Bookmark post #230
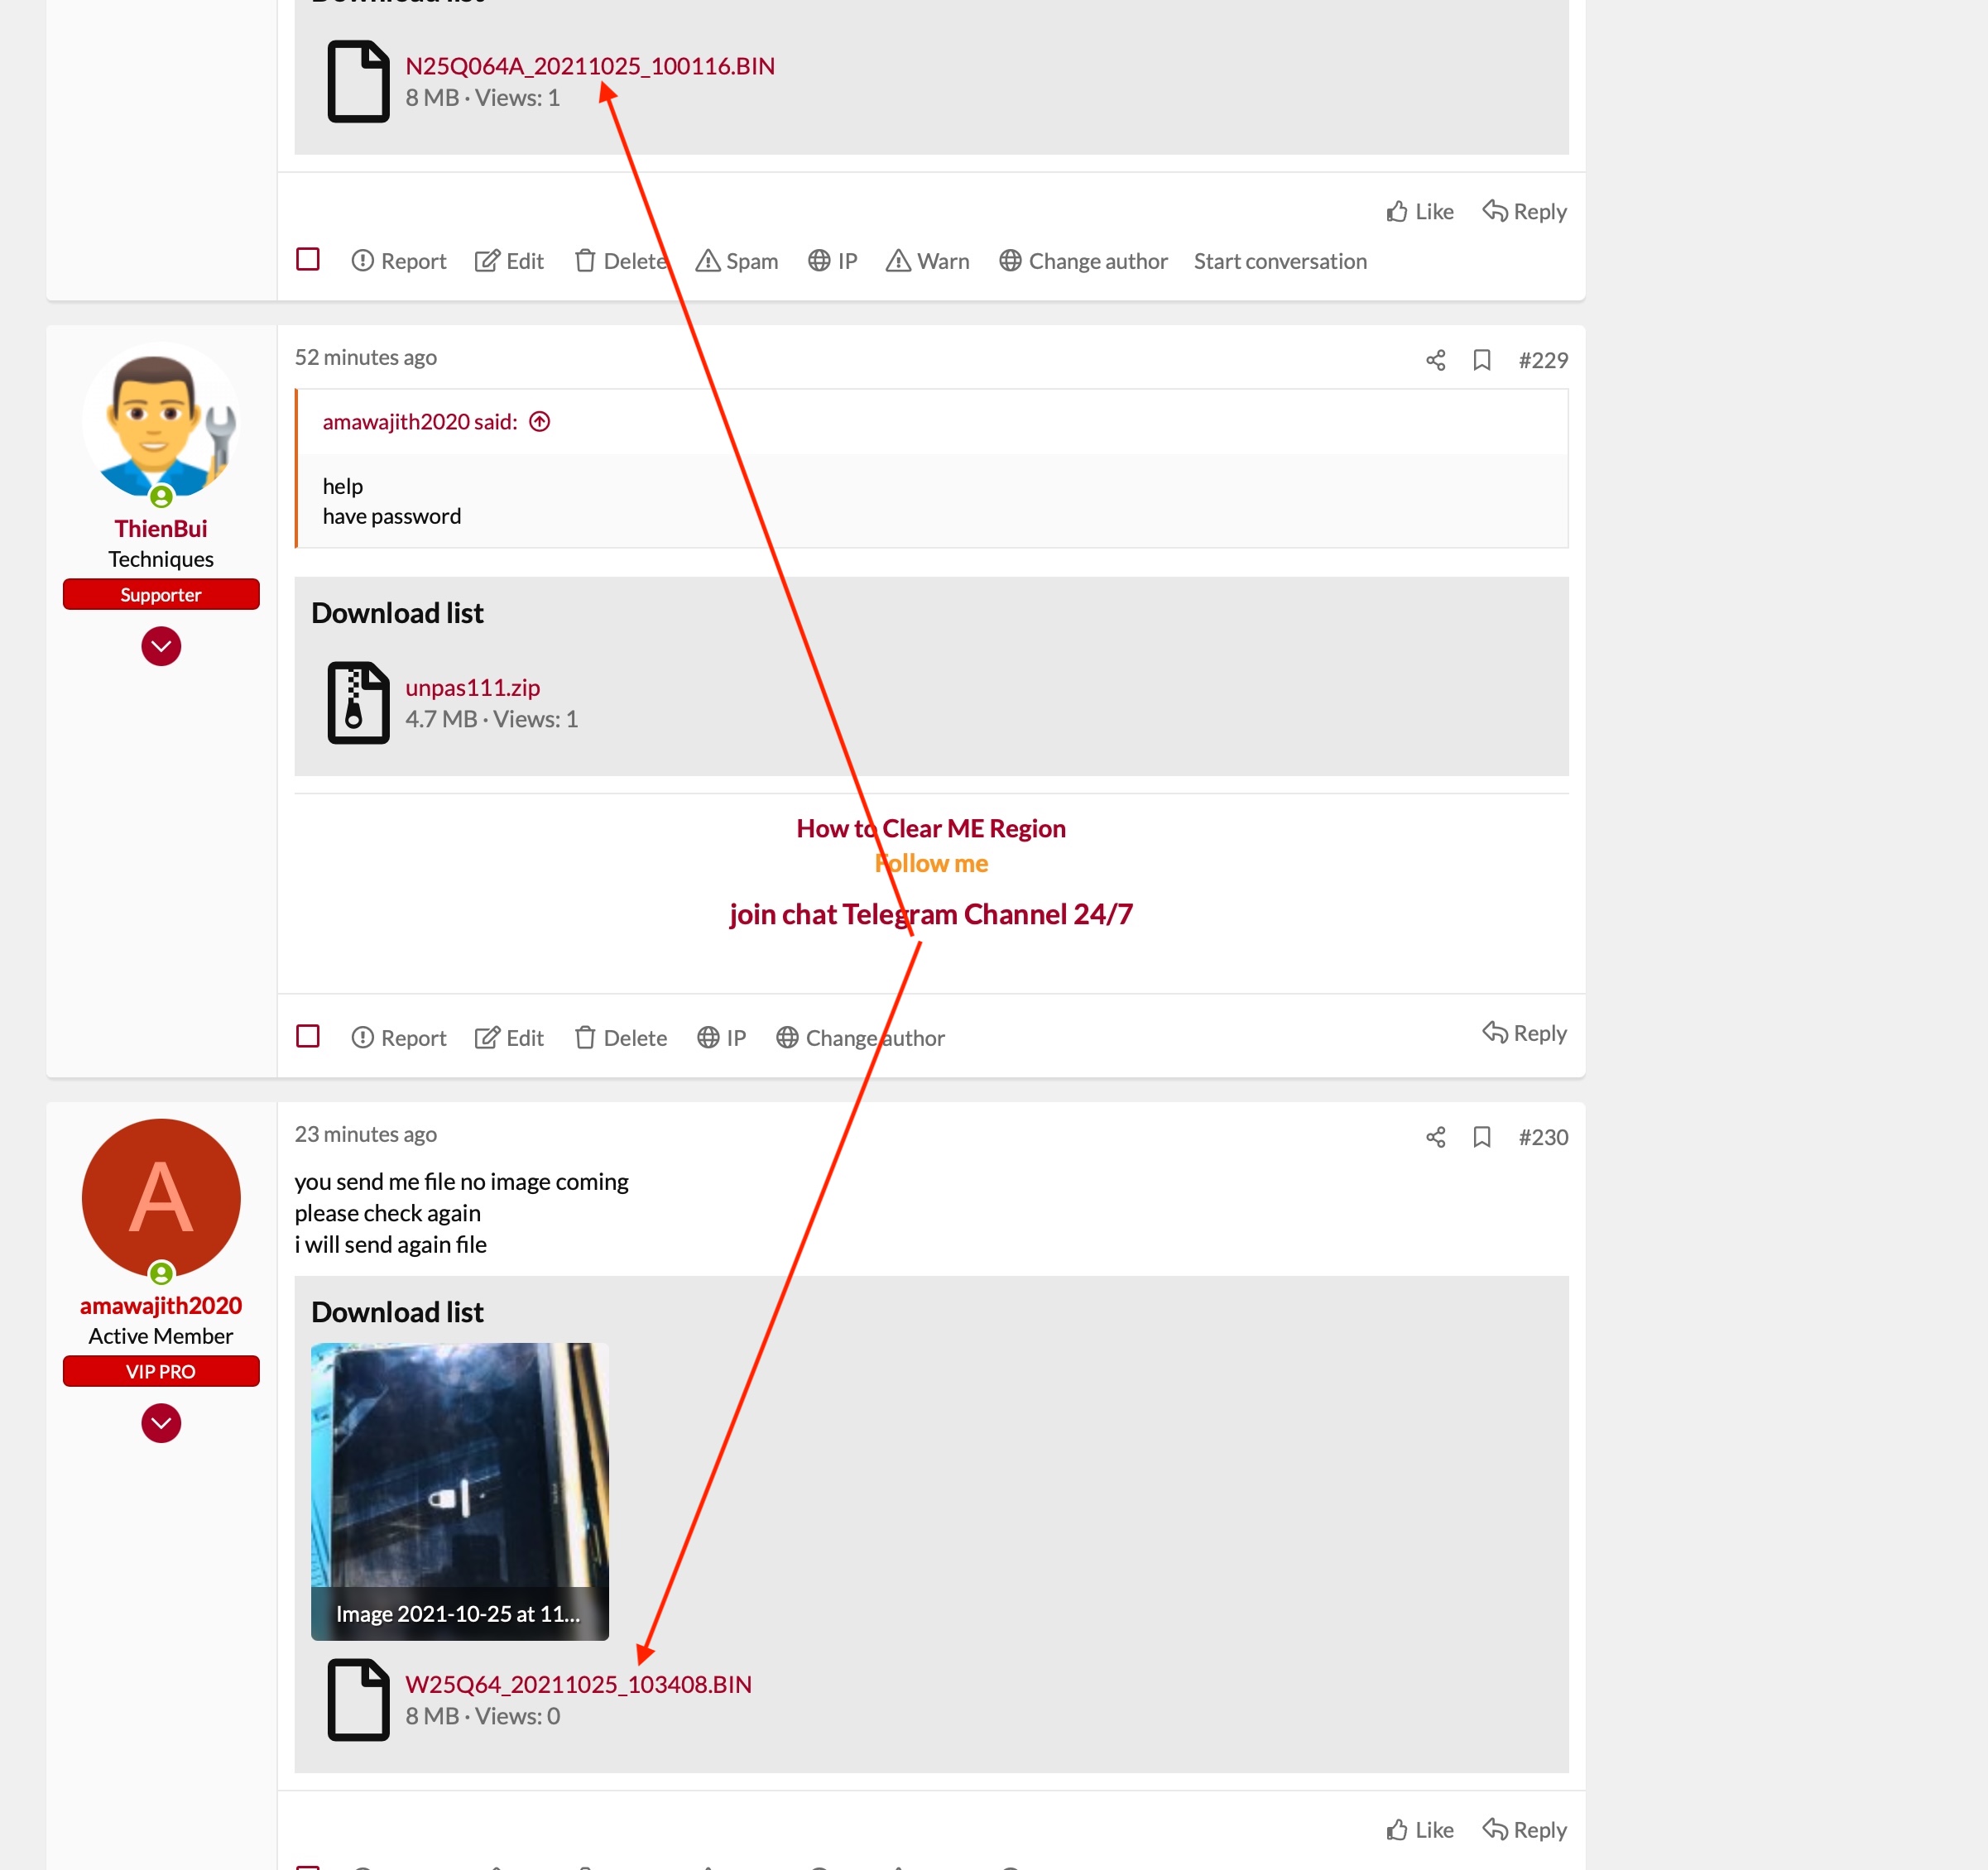 pyautogui.click(x=1481, y=1137)
